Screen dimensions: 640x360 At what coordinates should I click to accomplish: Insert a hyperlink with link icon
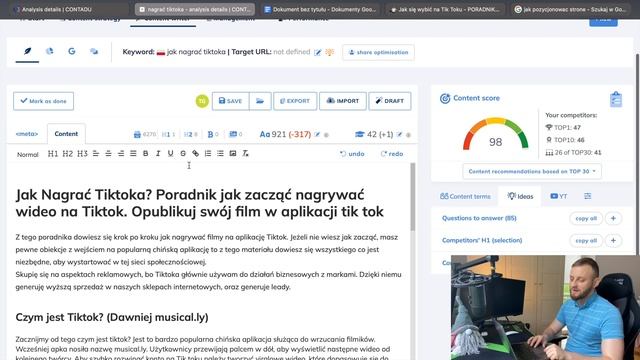click(196, 154)
